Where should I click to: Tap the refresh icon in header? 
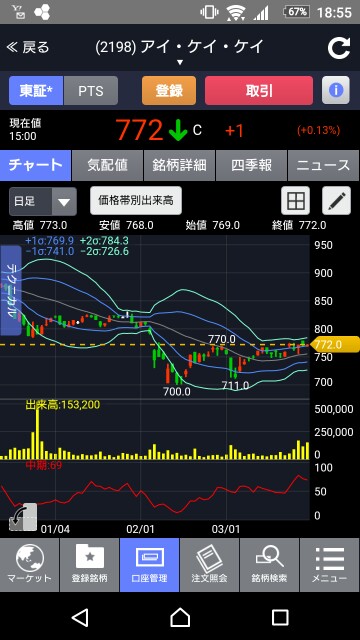pos(339,48)
